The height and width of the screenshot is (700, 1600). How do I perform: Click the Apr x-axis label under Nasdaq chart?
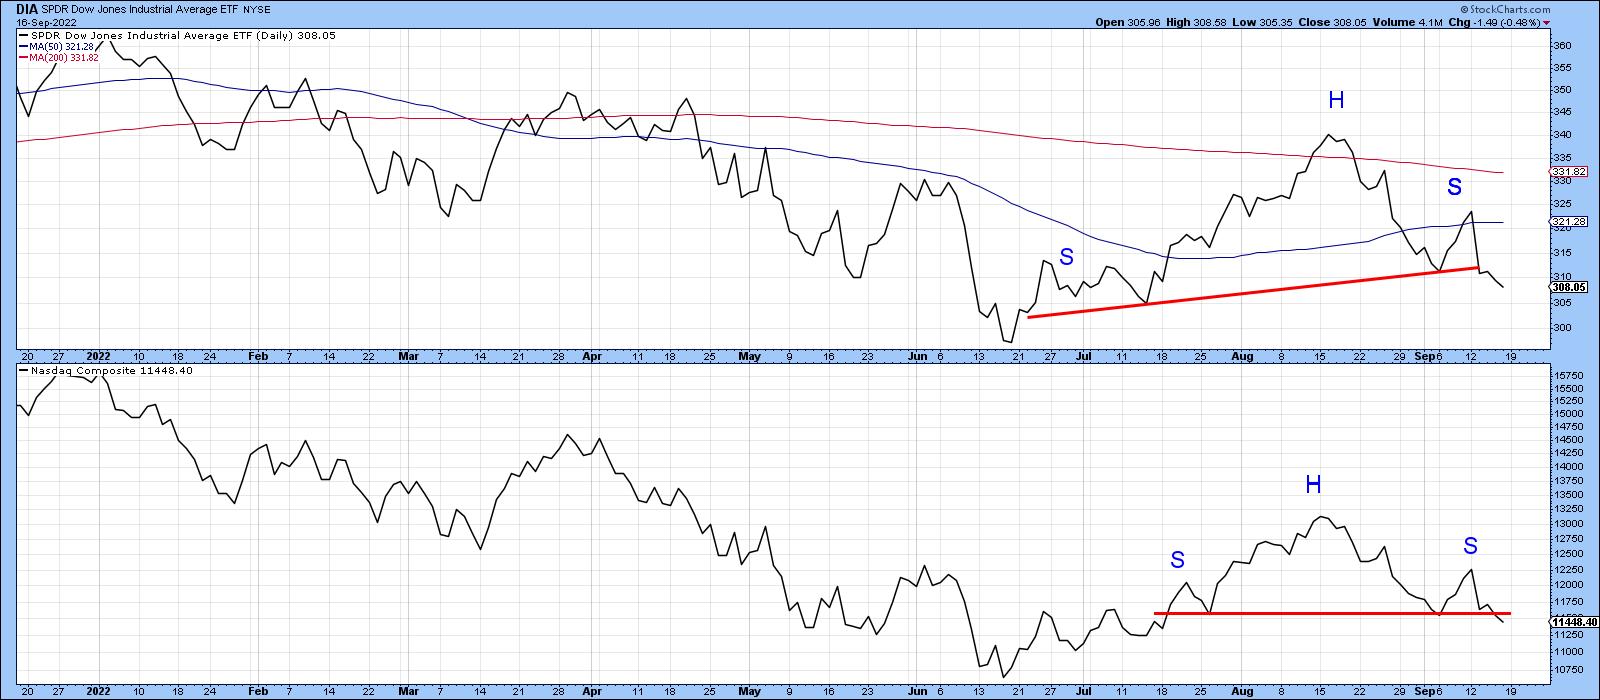point(592,691)
